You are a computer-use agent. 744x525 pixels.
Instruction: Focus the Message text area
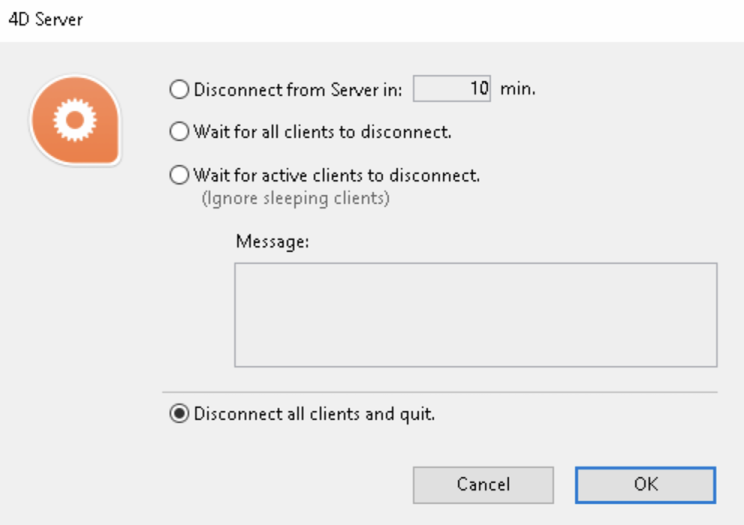click(475, 315)
